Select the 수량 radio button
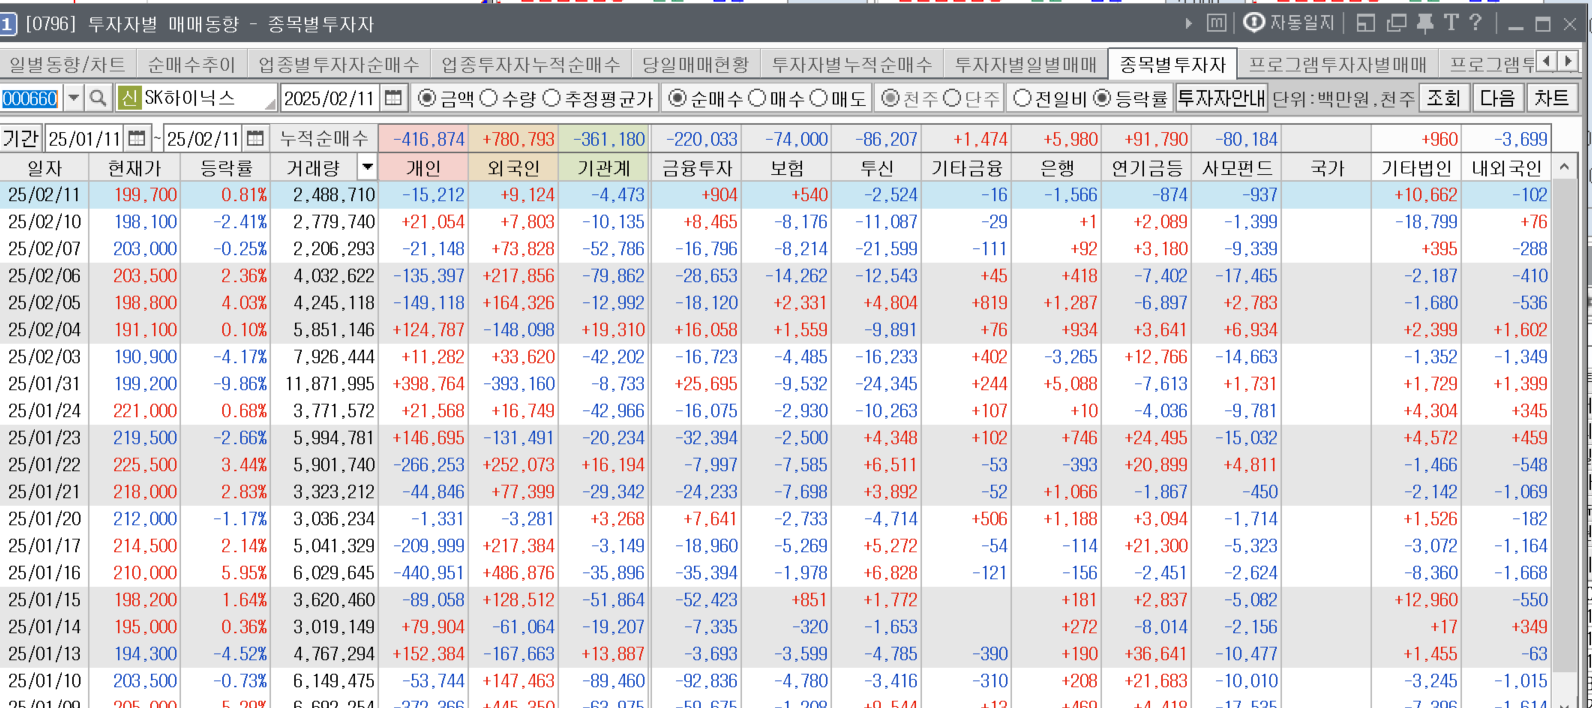 (x=489, y=98)
